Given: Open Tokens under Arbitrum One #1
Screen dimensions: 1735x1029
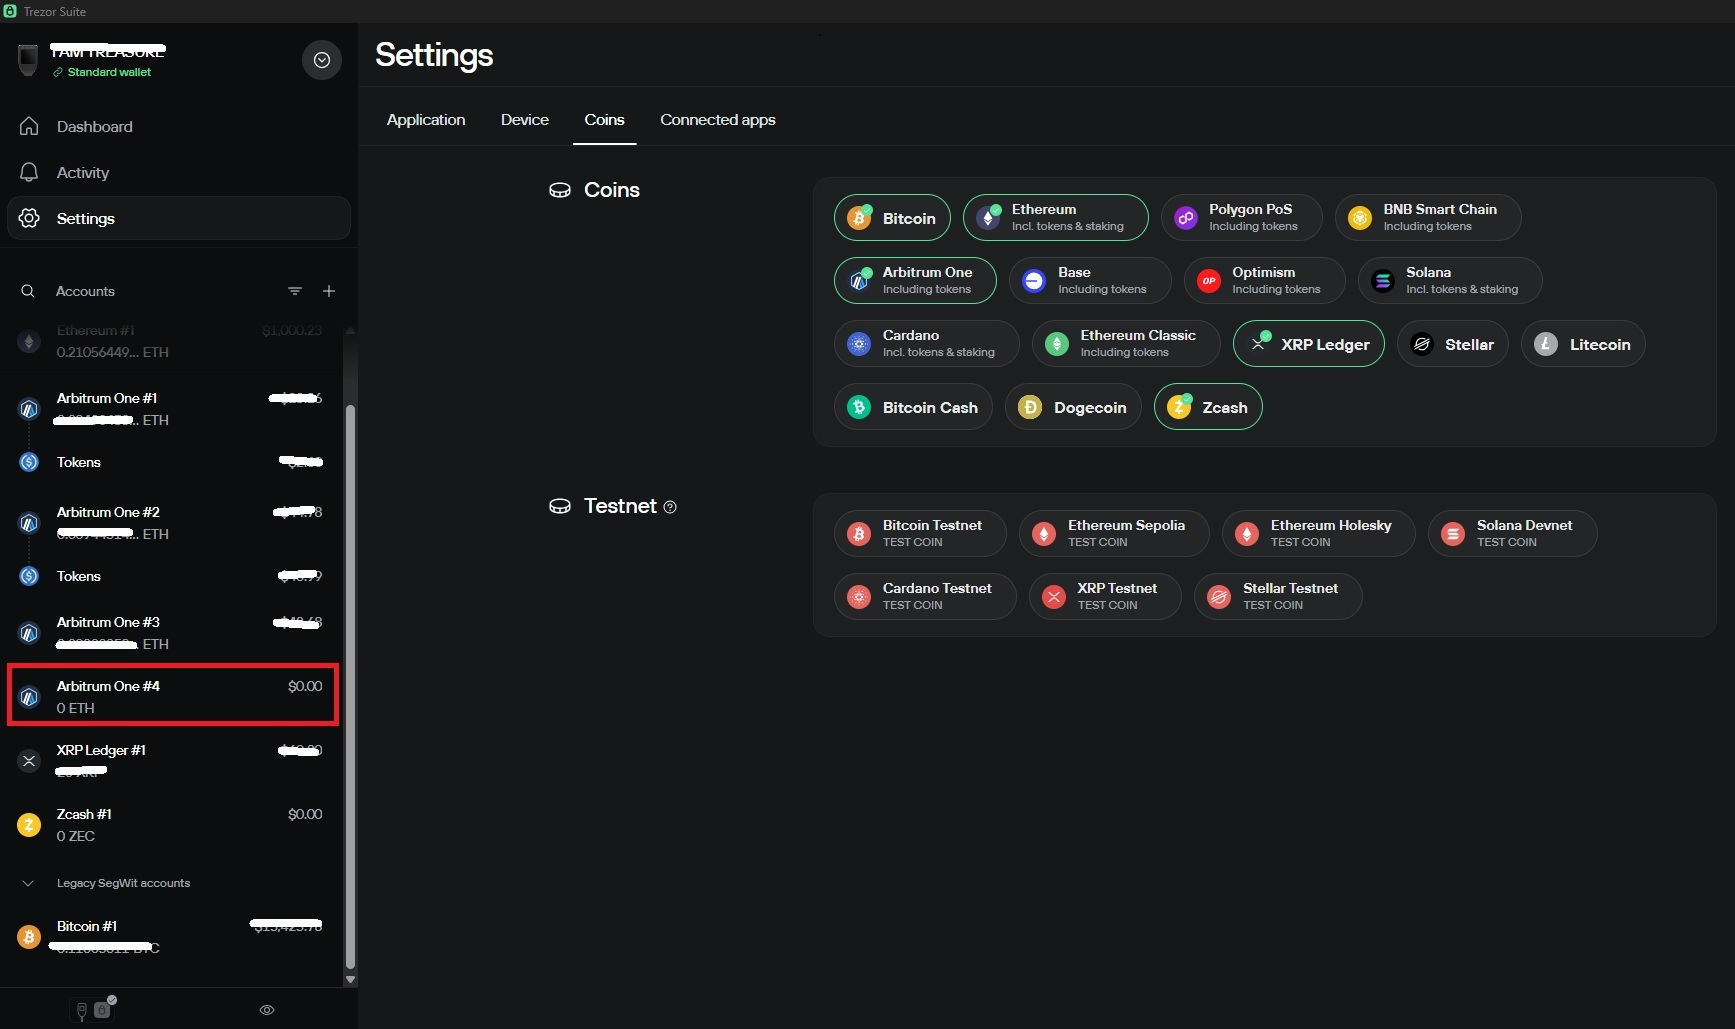Looking at the screenshot, I should point(173,462).
